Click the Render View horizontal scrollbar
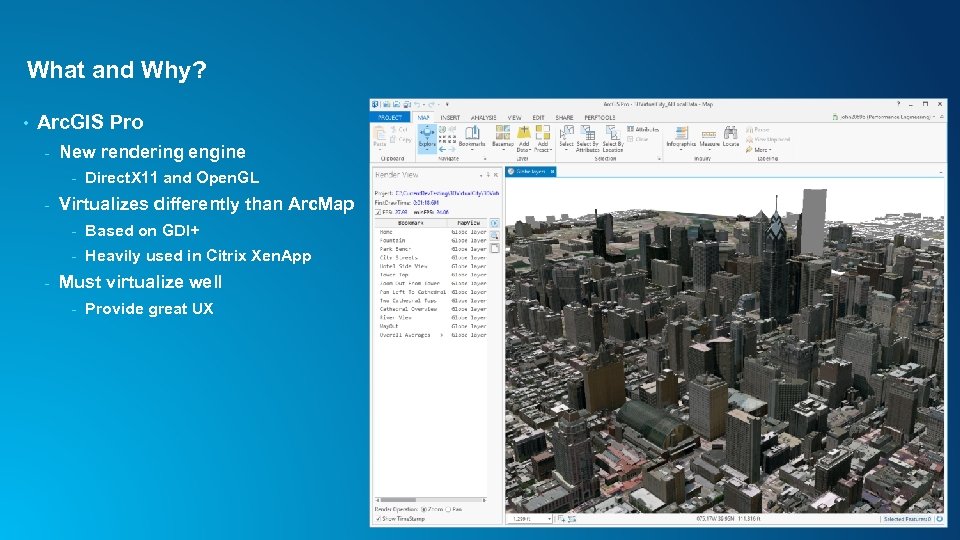This screenshot has width=960, height=540. coord(431,500)
